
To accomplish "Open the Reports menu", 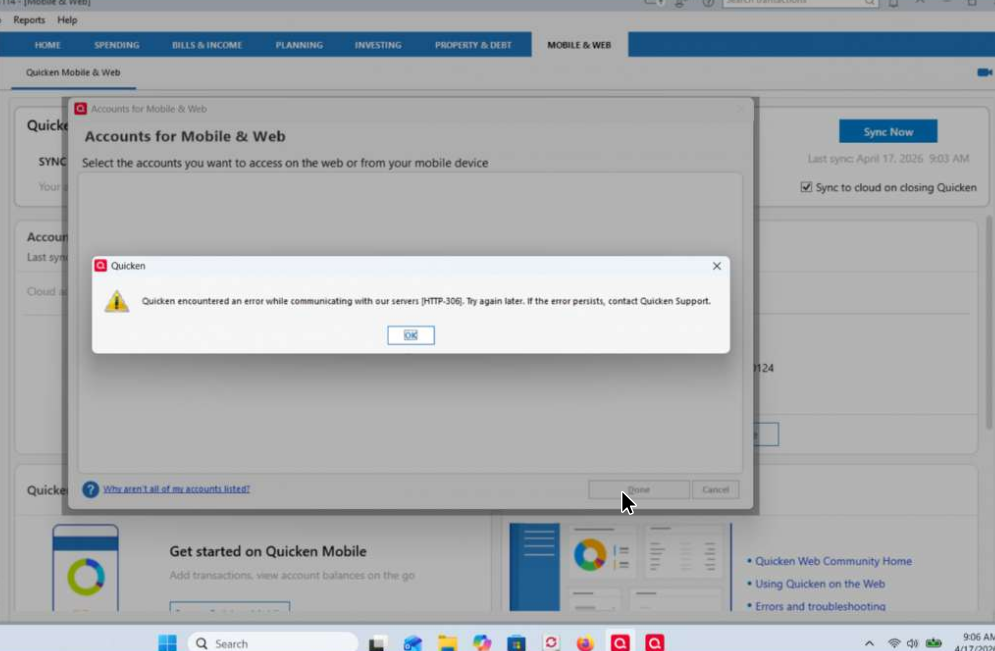I will 29,20.
